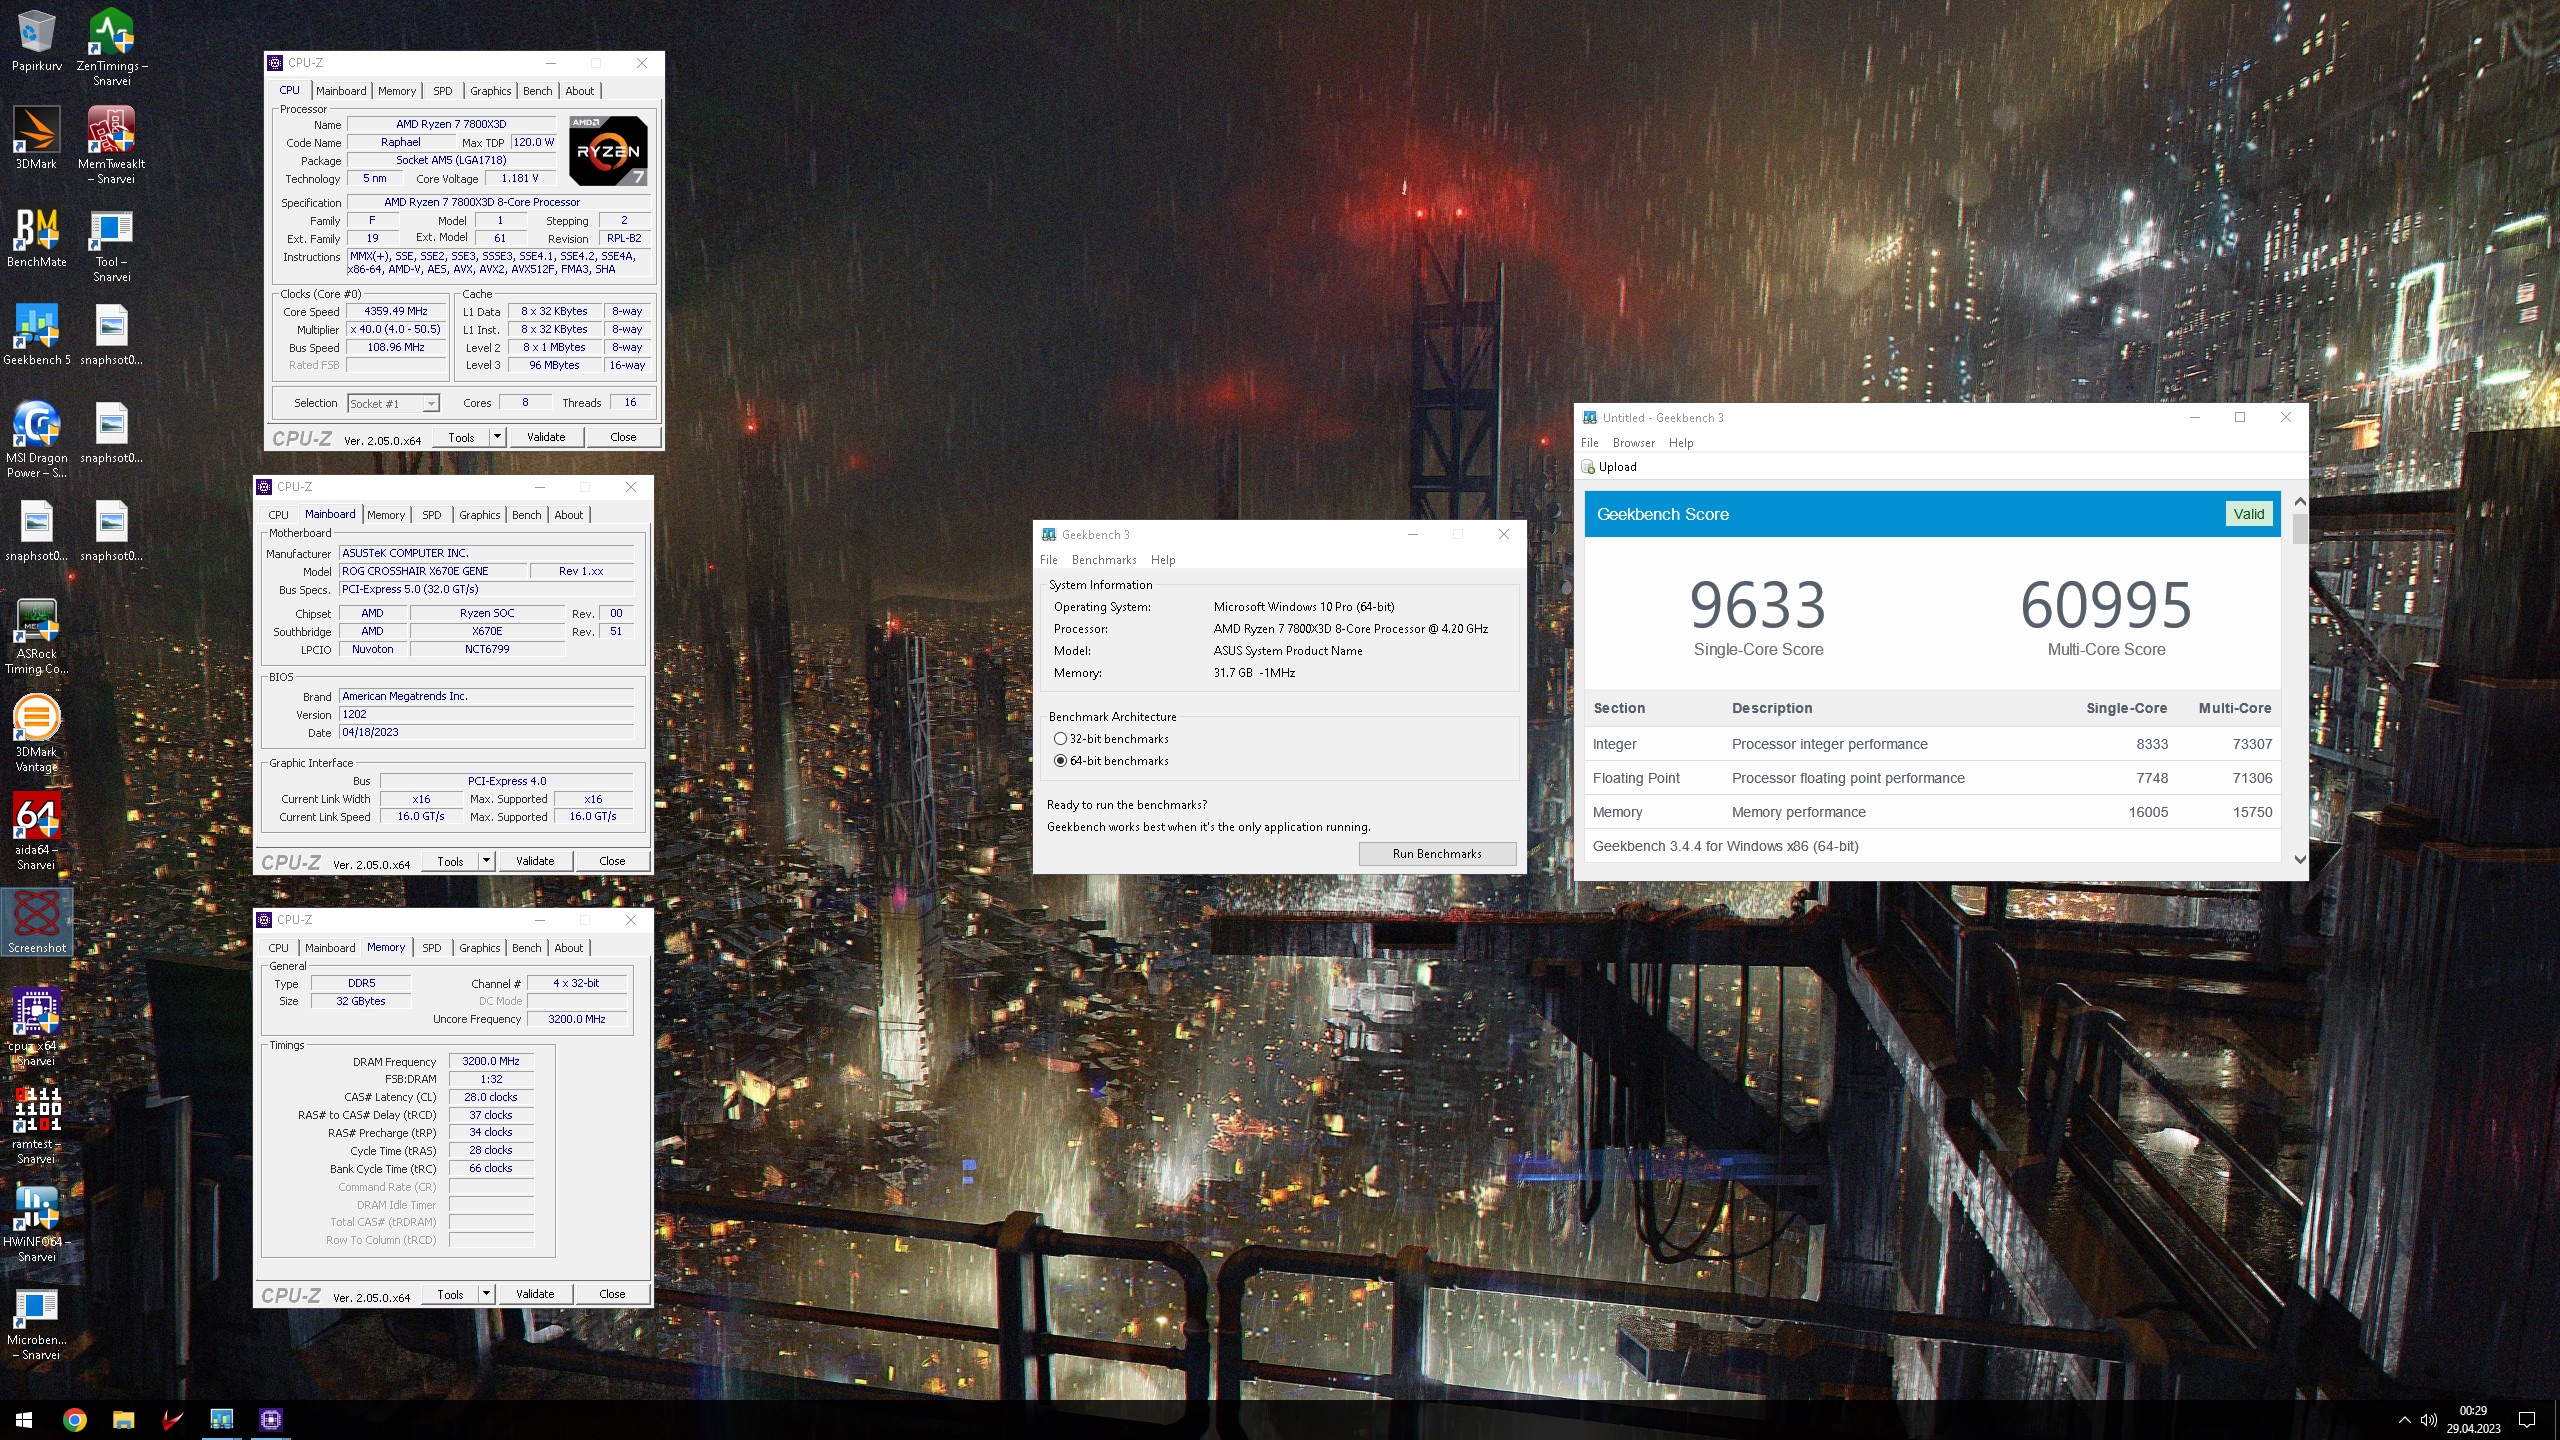
Task: Click the processor Name field in CPU-Z
Action: [451, 125]
